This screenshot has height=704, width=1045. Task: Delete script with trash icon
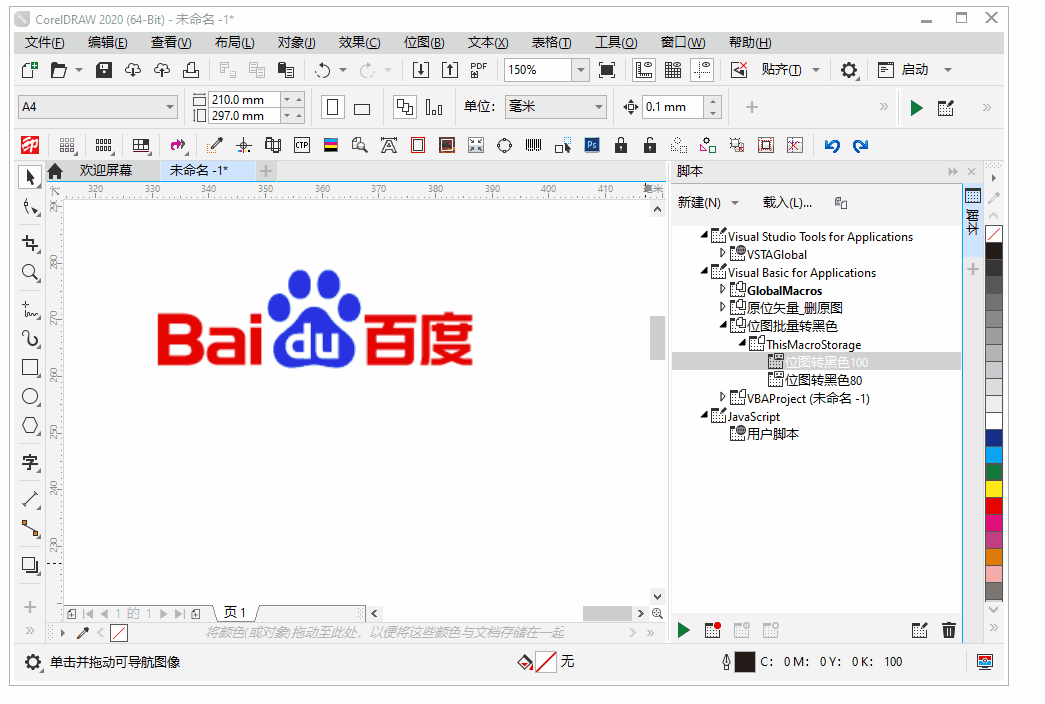click(x=948, y=629)
